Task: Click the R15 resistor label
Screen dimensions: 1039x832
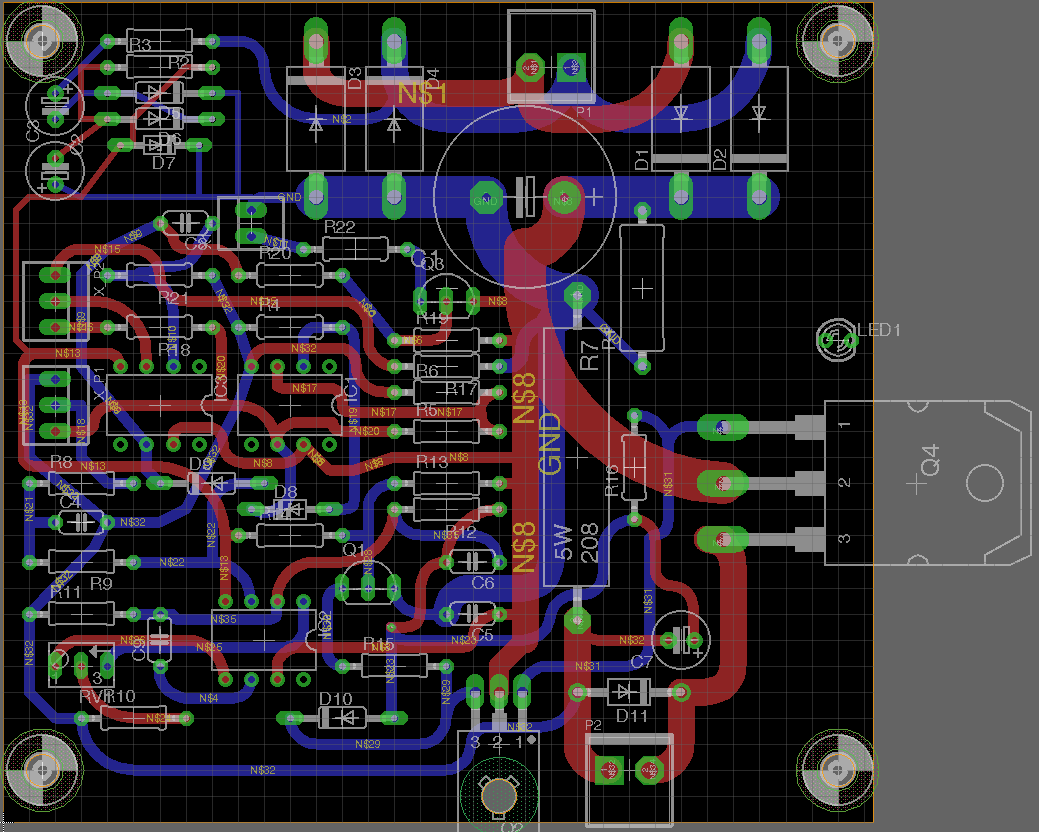Action: coord(379,645)
